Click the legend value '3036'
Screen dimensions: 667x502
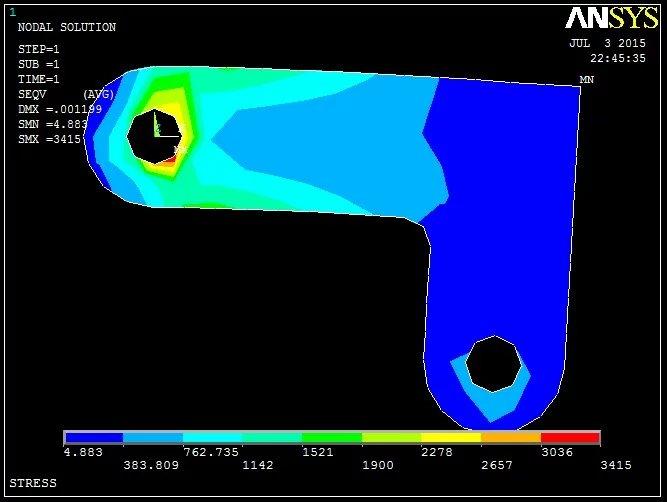[x=557, y=452]
